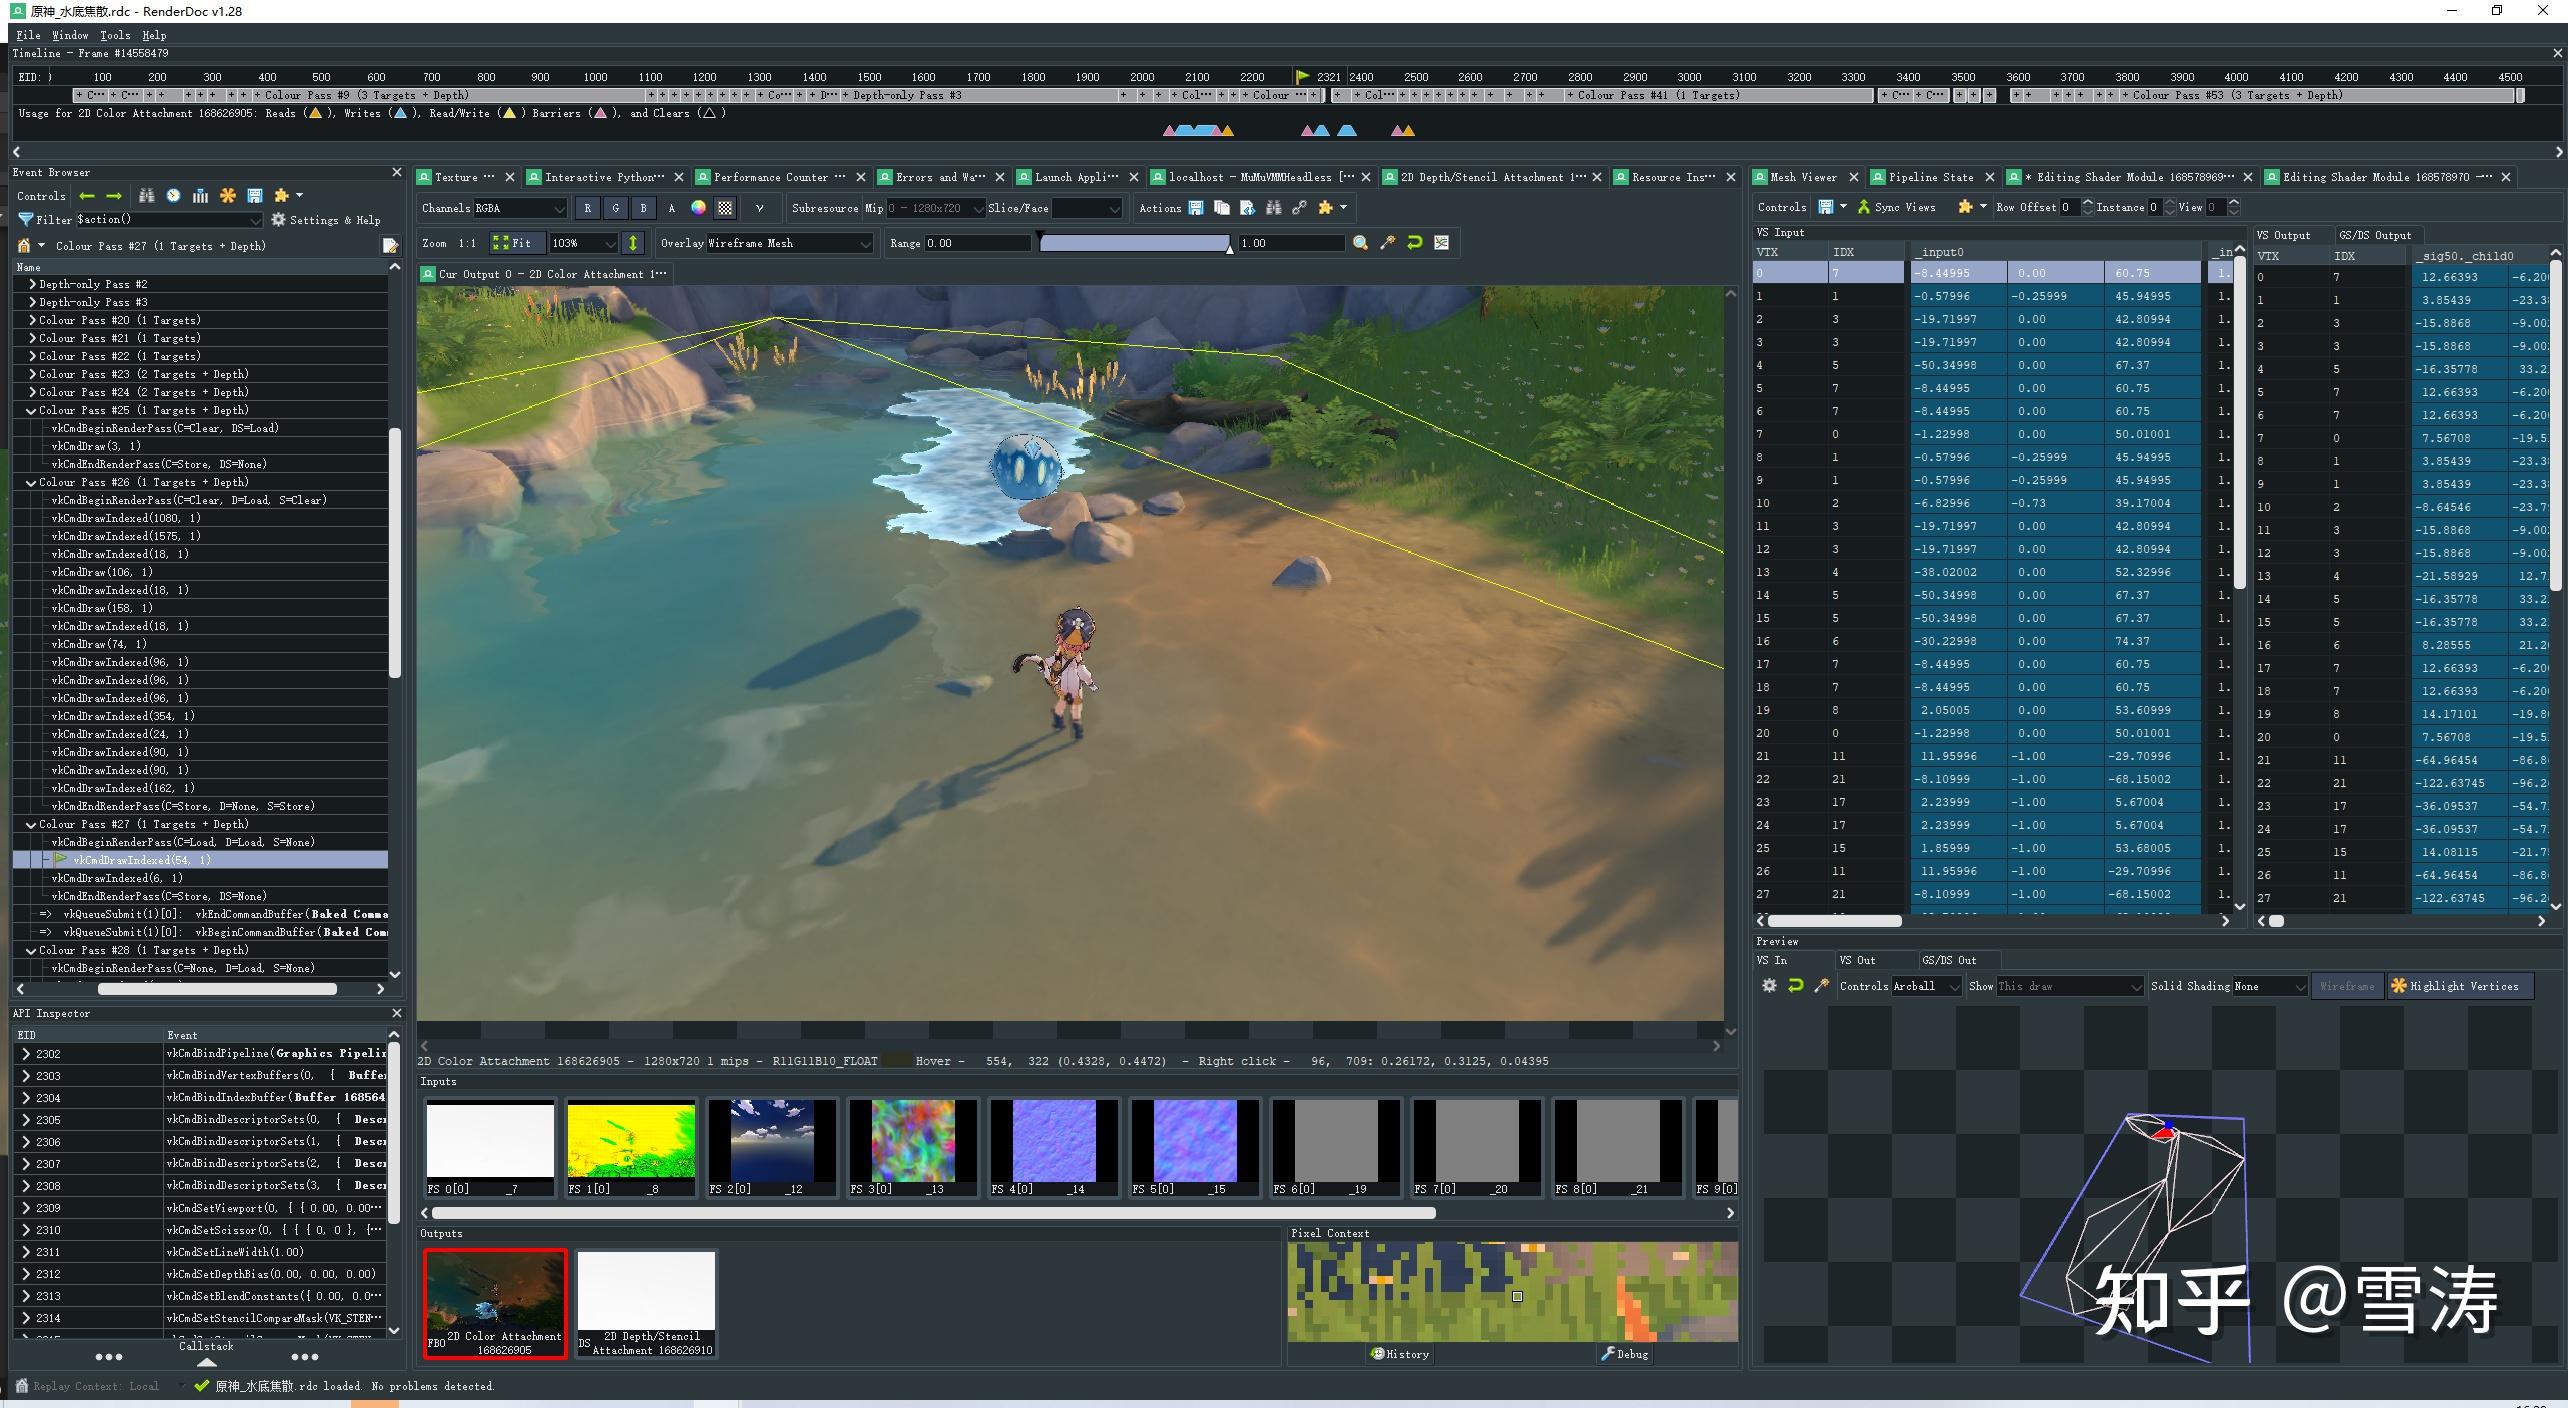Collapse the Colour Pass #26 tree node
Screen dimensions: 2568x1408
tap(31, 482)
